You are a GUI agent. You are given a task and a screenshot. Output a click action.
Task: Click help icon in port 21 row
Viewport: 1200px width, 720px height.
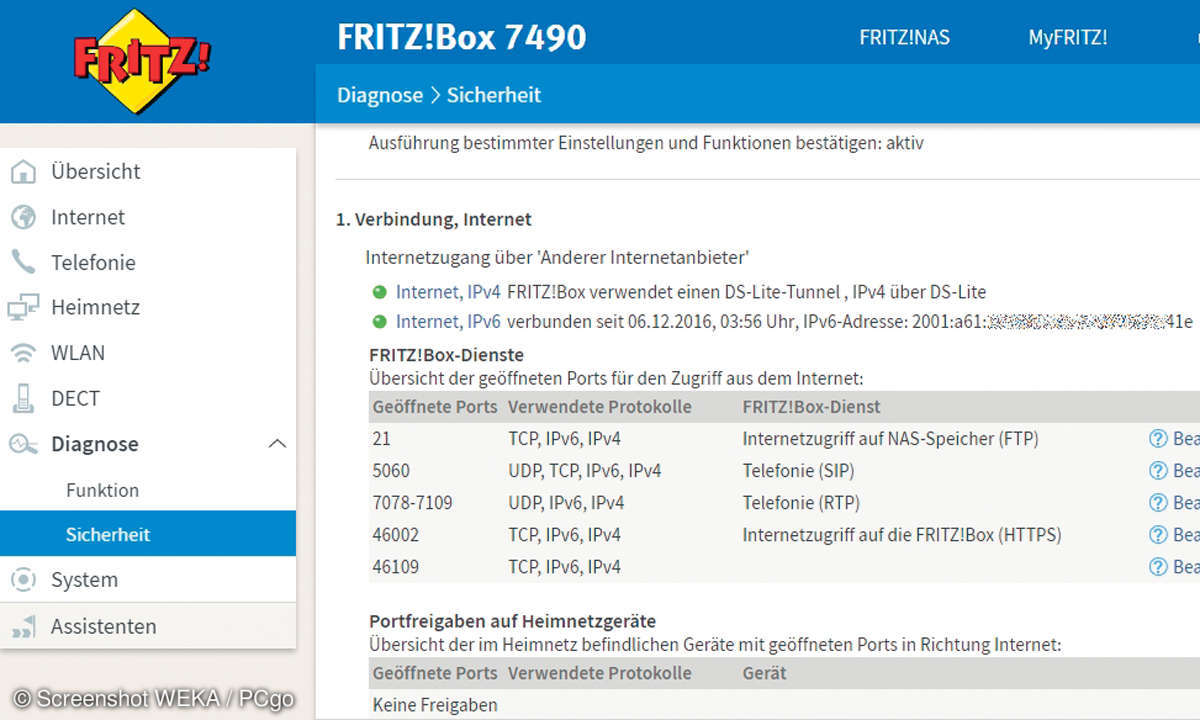click(1158, 439)
